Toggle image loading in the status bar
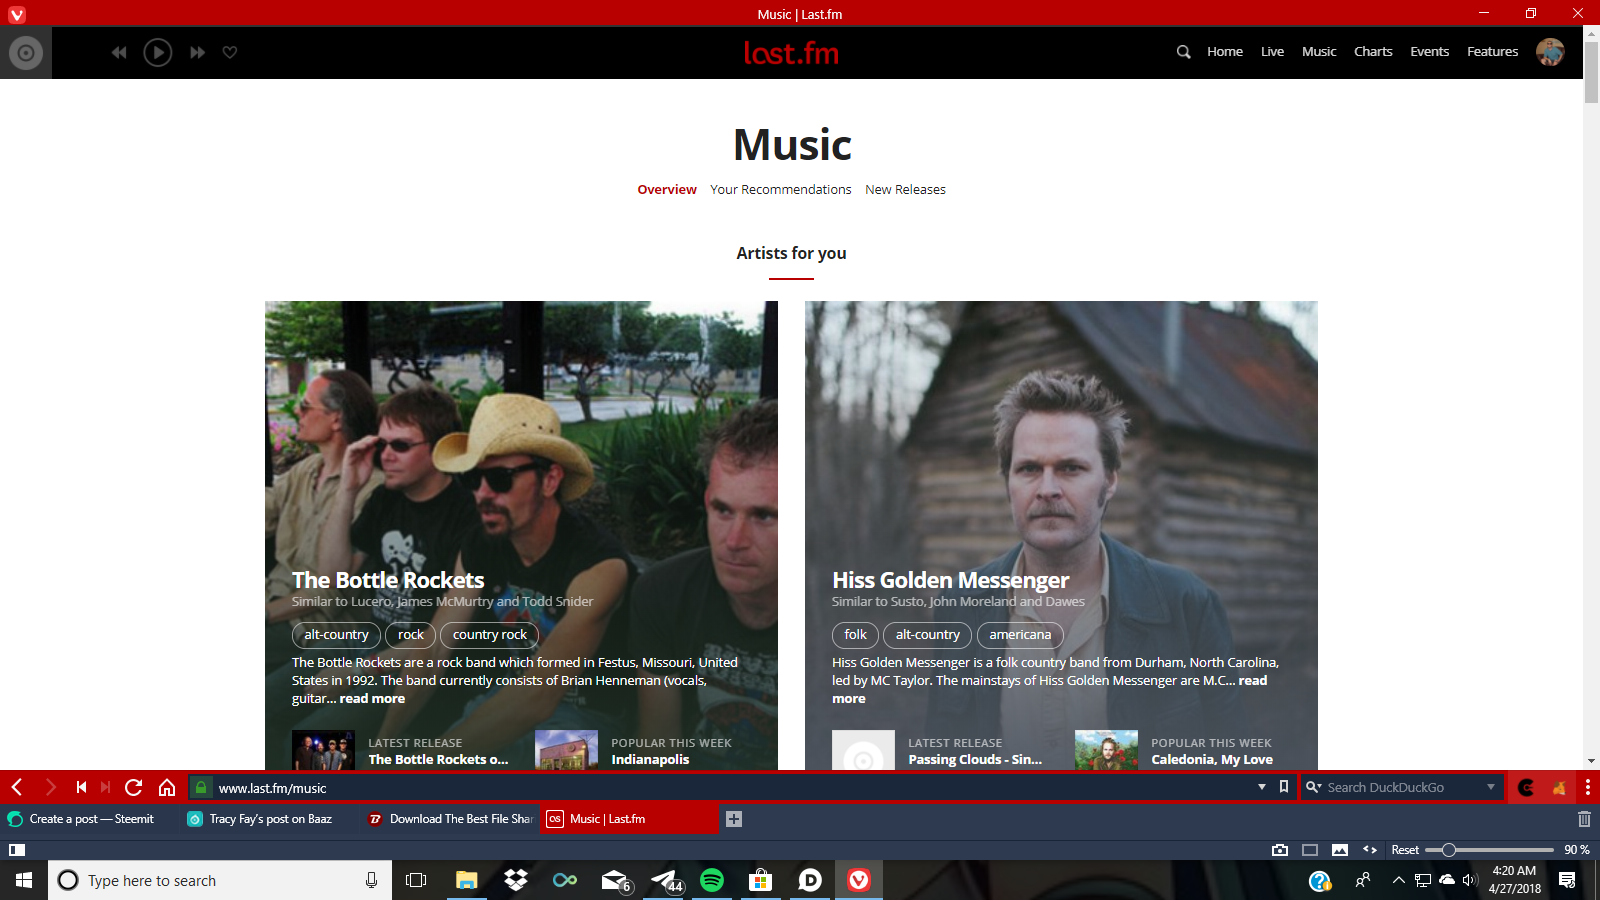 click(1340, 850)
